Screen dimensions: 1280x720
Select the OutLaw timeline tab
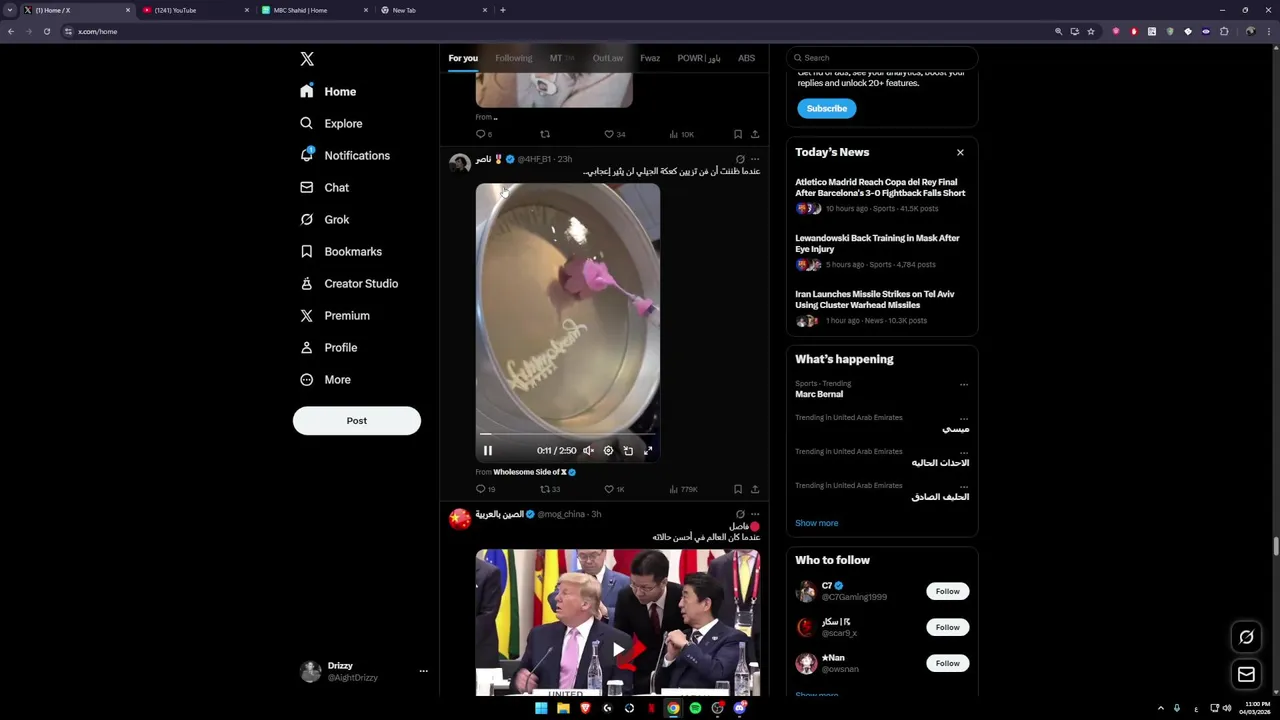tap(607, 58)
